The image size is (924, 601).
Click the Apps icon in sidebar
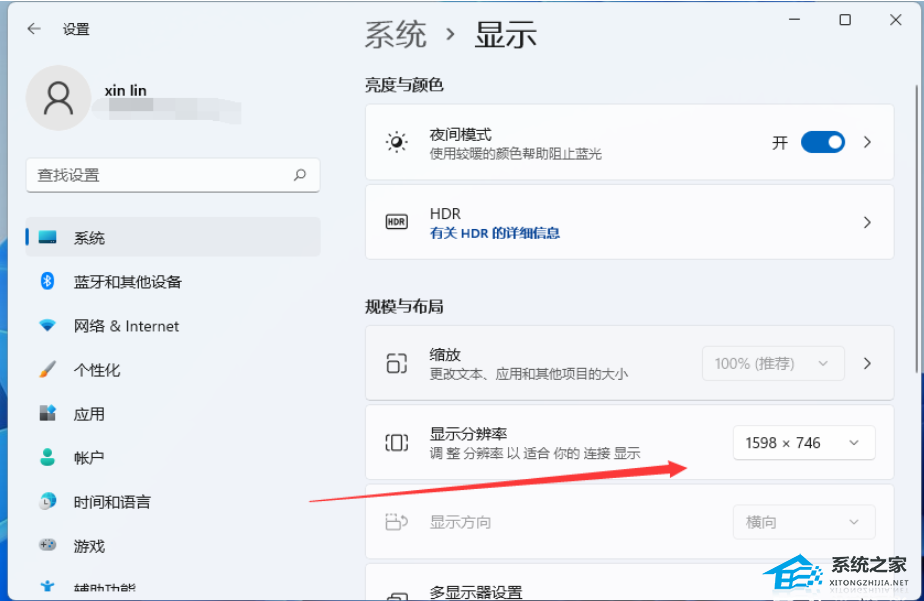click(x=47, y=413)
